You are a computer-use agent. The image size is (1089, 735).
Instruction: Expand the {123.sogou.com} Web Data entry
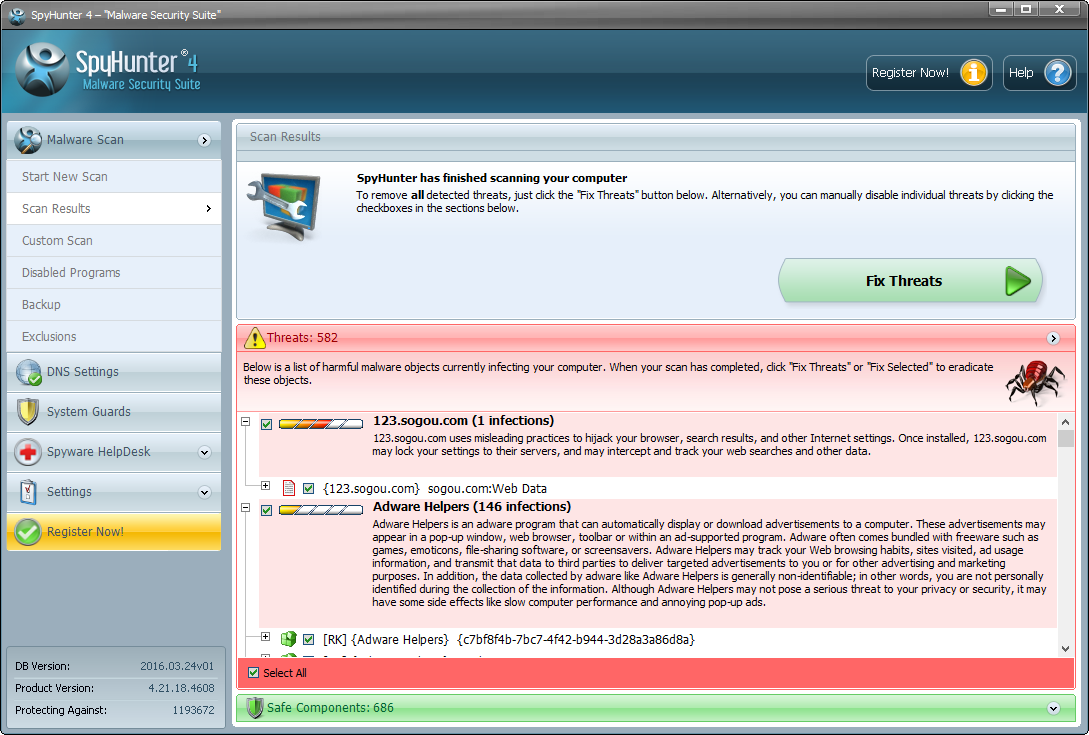pyautogui.click(x=265, y=486)
